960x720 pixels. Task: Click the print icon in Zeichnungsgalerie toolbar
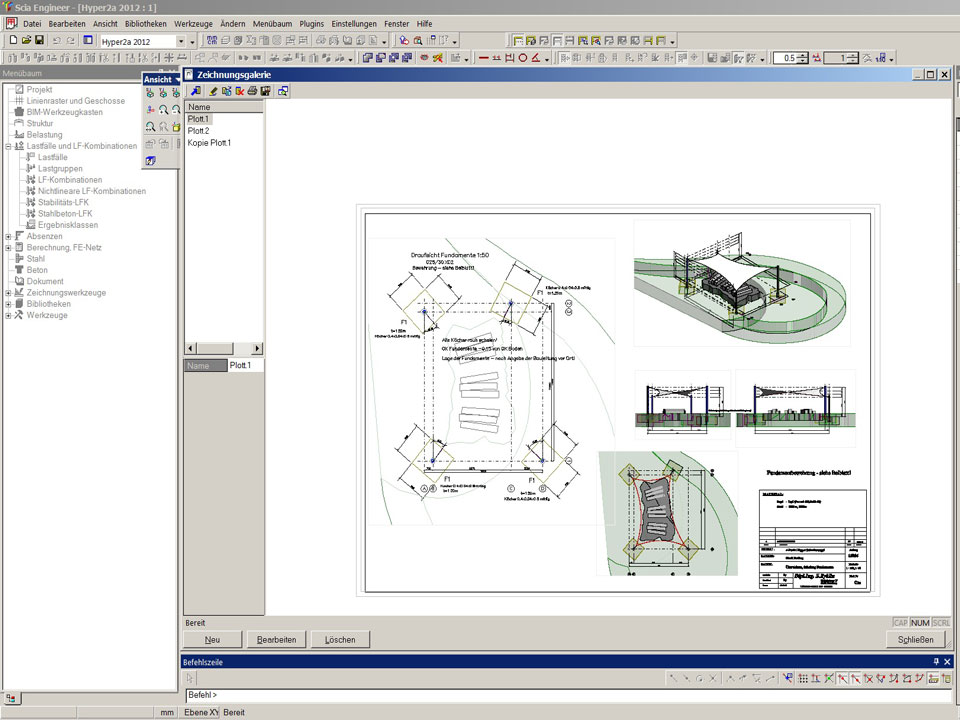click(253, 91)
